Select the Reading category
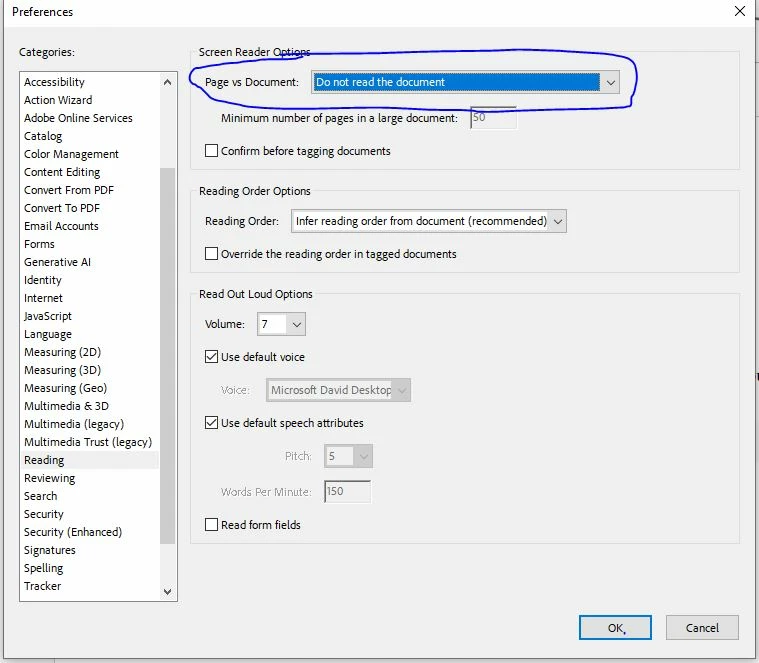Screen dimensions: 759x663 point(90,460)
